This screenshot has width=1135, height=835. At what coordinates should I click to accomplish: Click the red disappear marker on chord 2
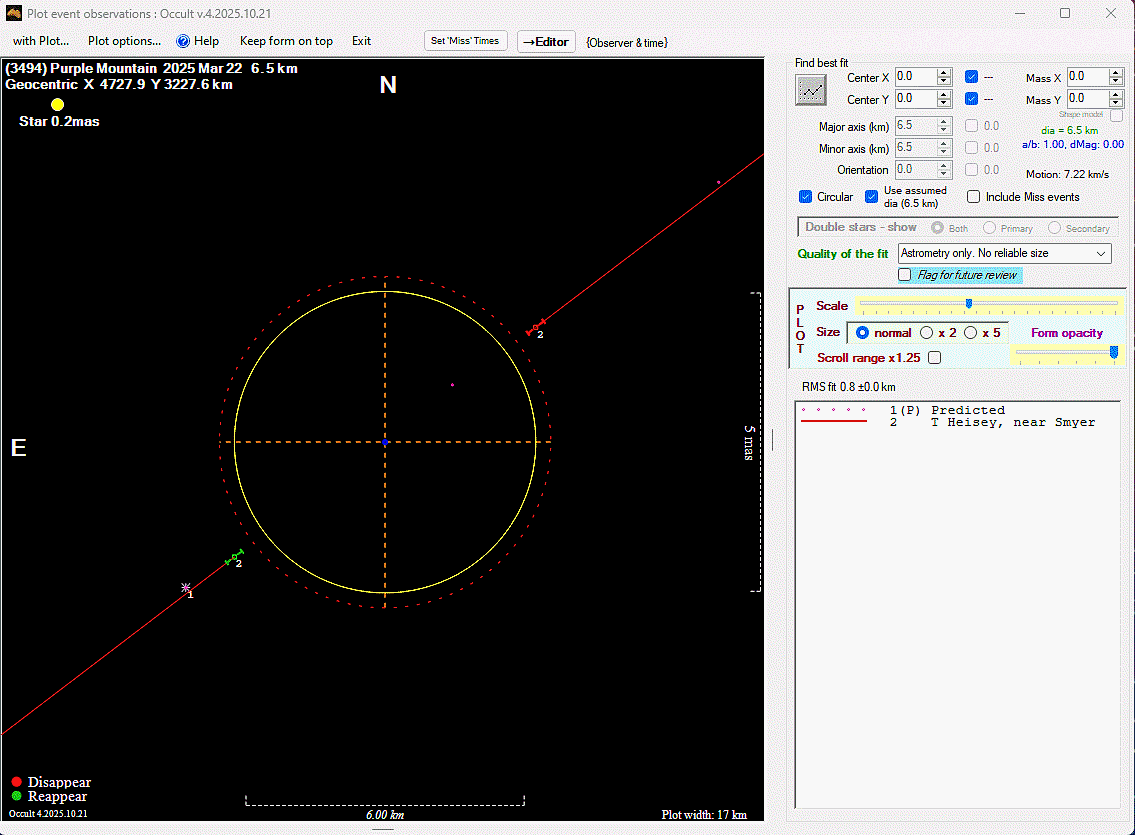pyautogui.click(x=536, y=327)
